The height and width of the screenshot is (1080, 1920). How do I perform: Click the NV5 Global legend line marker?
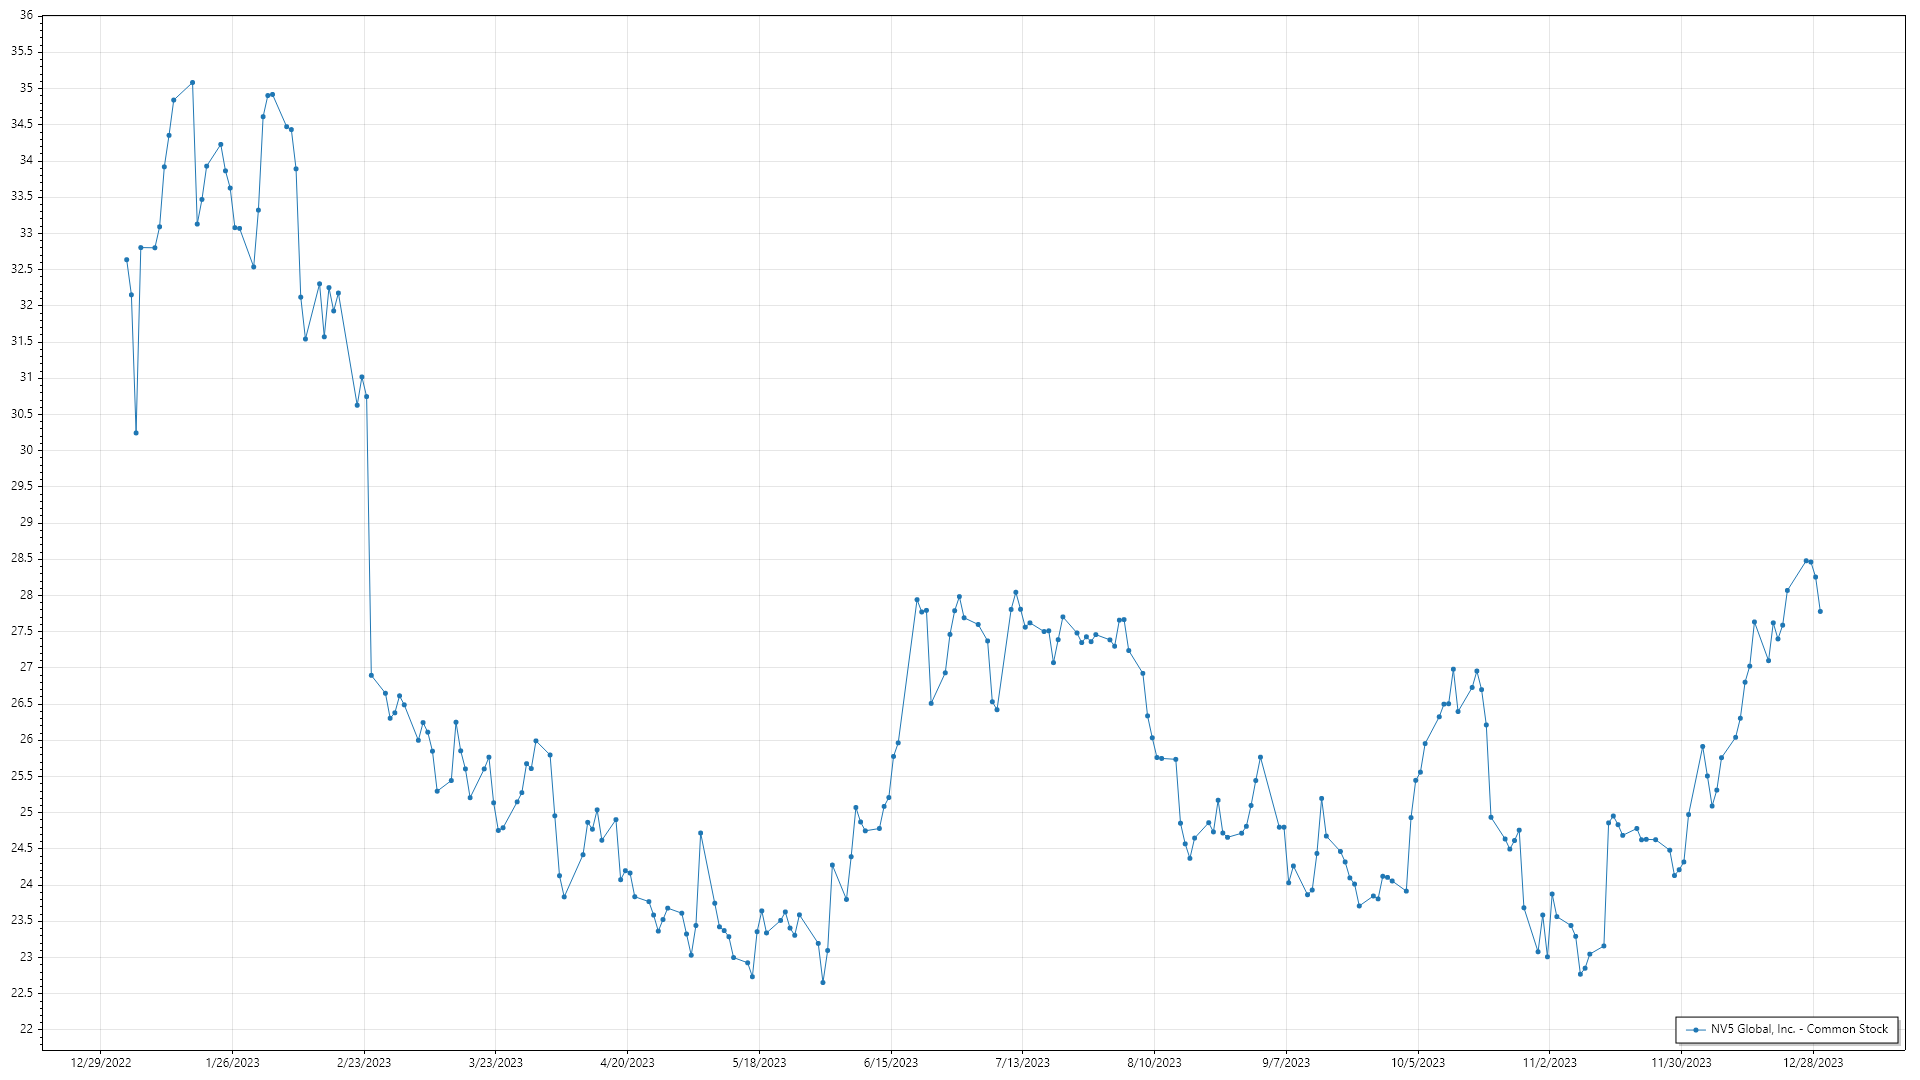[1696, 1029]
